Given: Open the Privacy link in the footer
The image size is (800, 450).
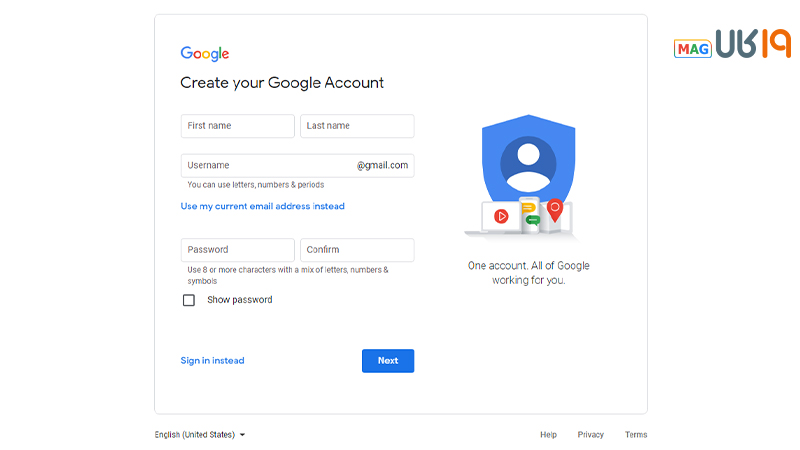Looking at the screenshot, I should (591, 435).
